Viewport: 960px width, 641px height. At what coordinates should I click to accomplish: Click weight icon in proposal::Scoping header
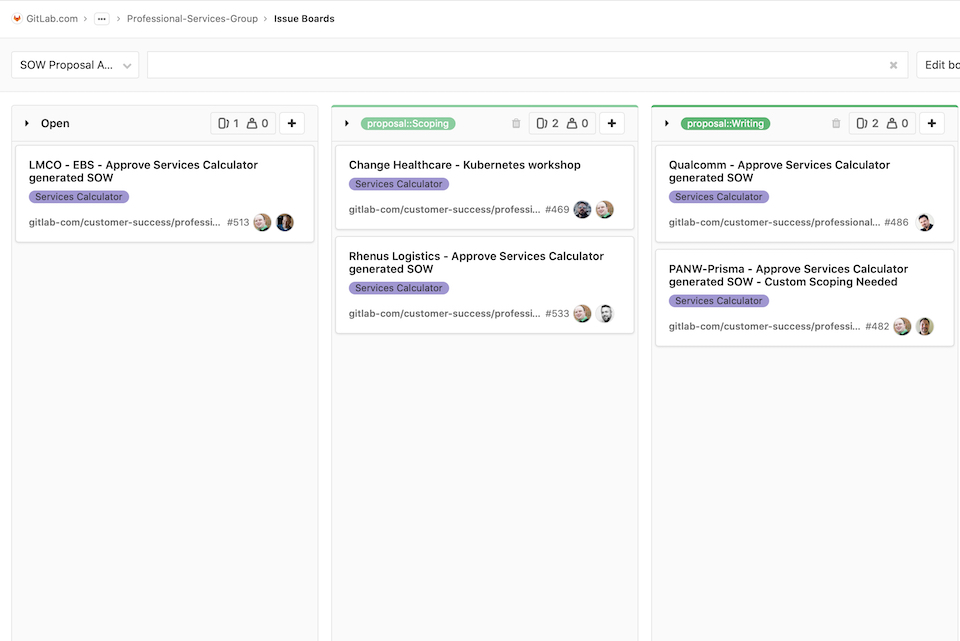click(572, 123)
